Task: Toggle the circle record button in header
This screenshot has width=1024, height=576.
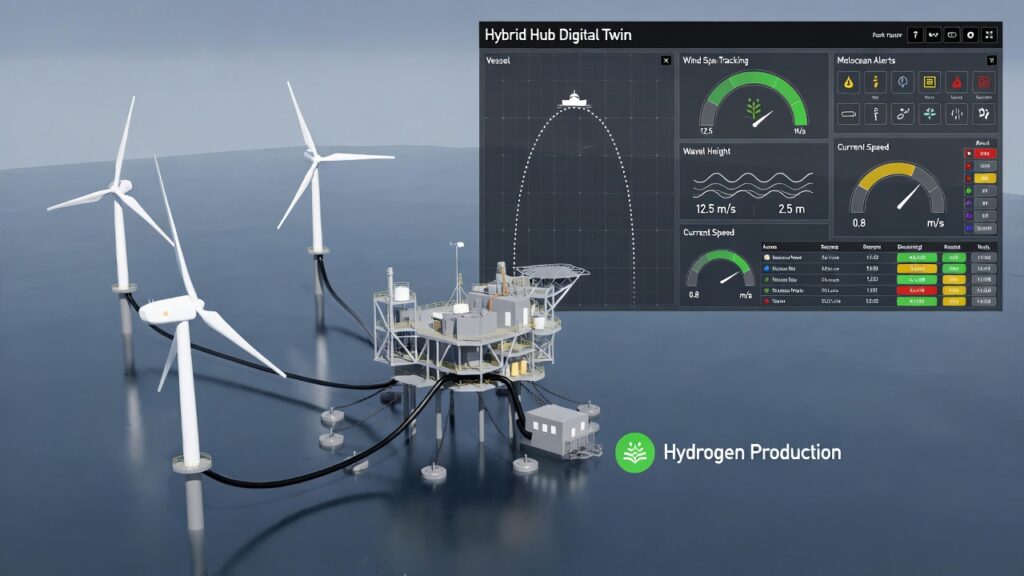Action: tap(971, 35)
